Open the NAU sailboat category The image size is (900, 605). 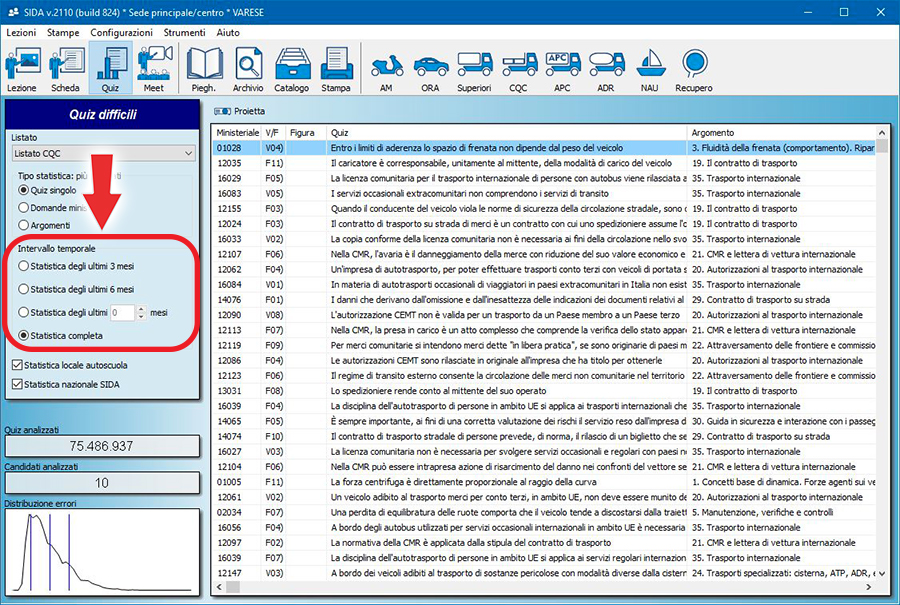[x=650, y=68]
